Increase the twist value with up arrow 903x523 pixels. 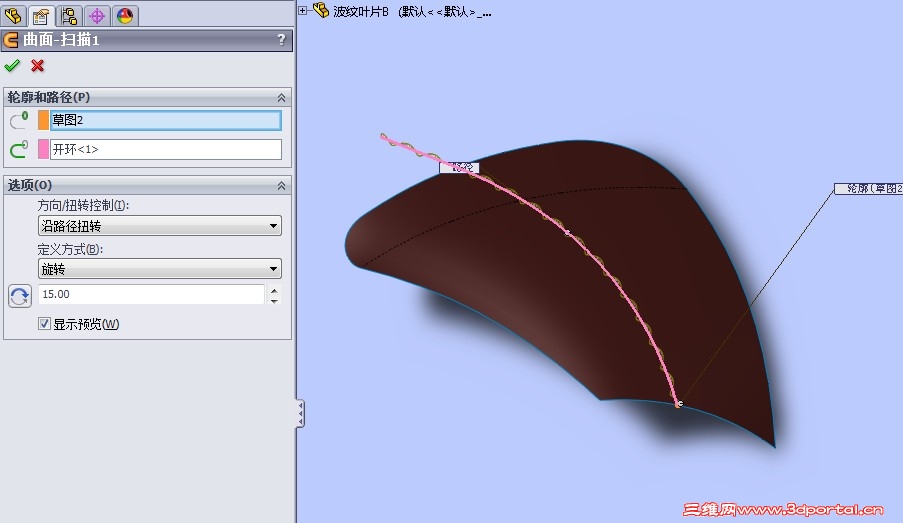click(x=275, y=290)
